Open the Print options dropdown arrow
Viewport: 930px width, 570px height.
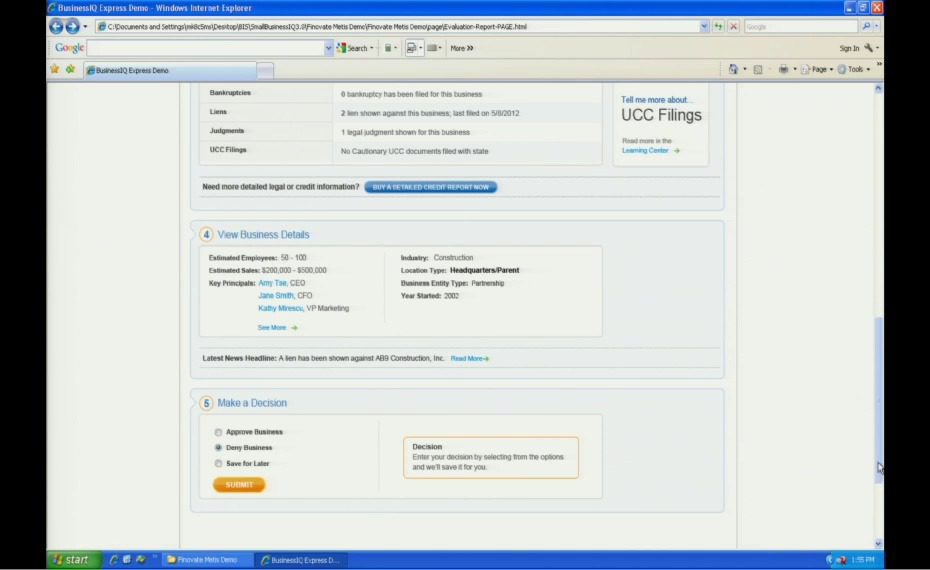click(x=795, y=69)
